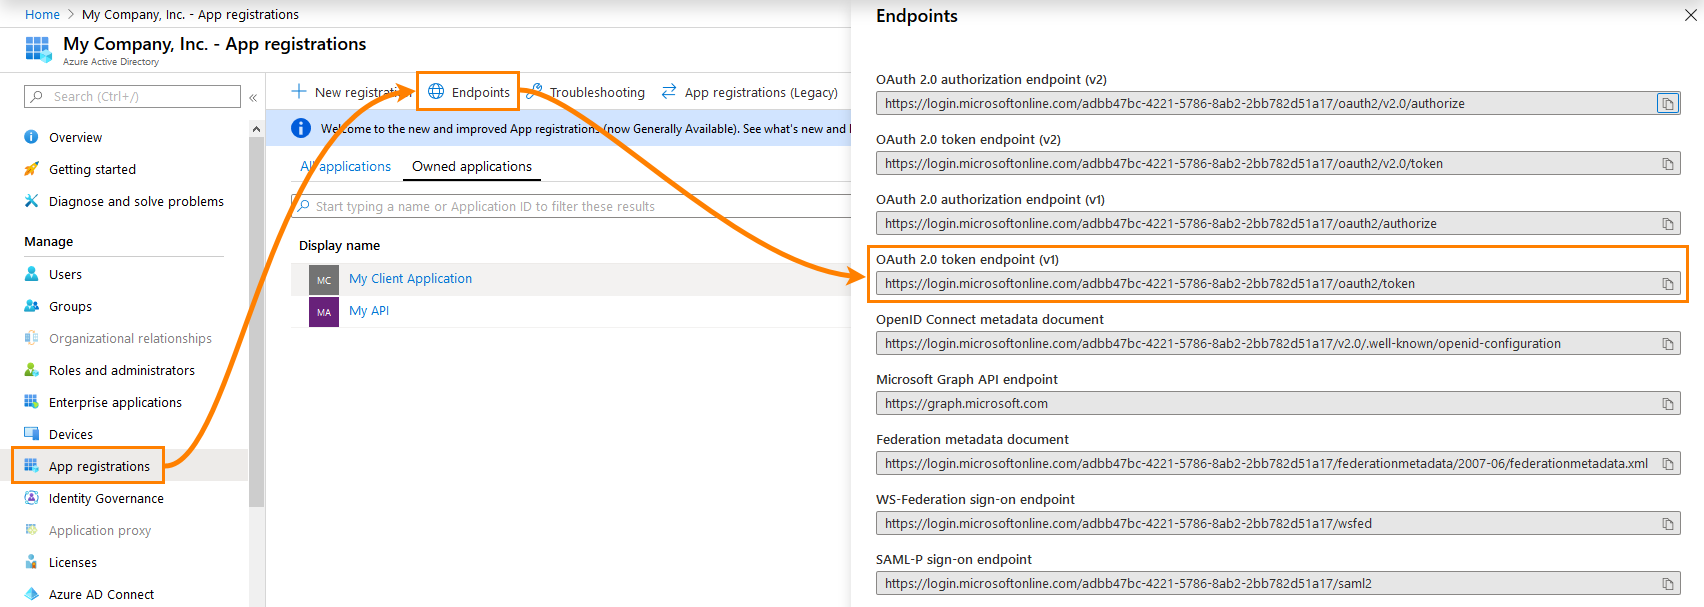
Task: Click the MA avatar for My API
Action: click(x=324, y=312)
